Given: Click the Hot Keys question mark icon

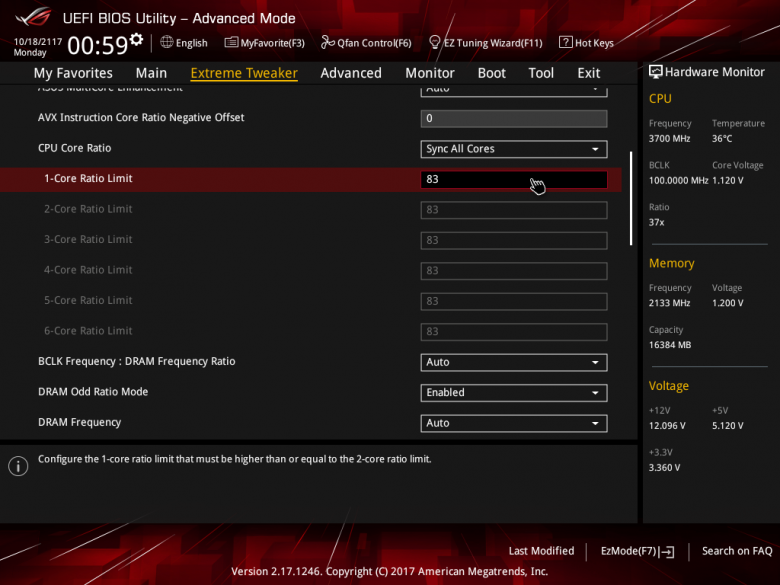Looking at the screenshot, I should point(566,42).
